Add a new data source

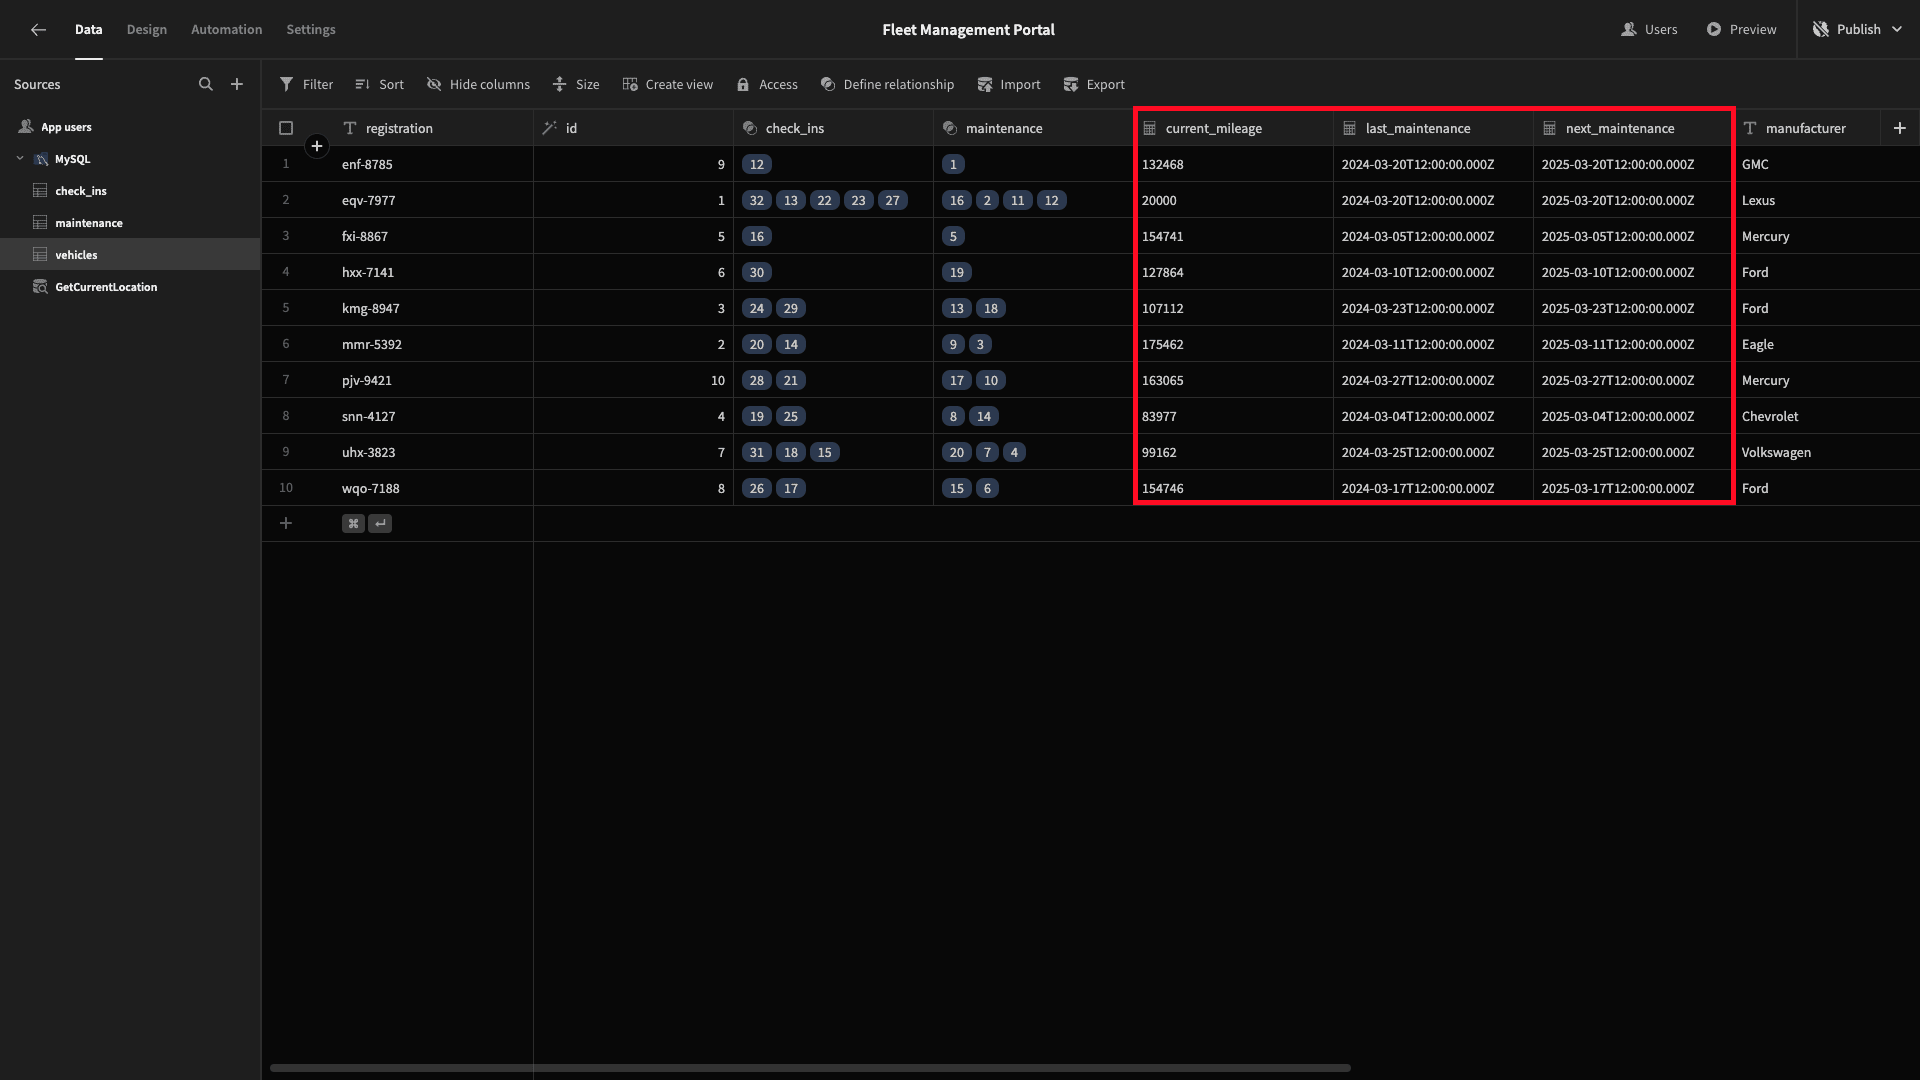coord(237,85)
